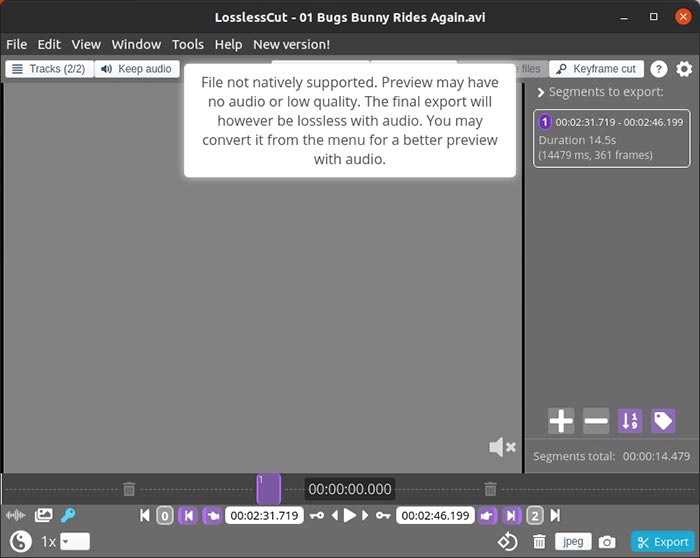Select next segment button labeled 2
This screenshot has height=558, width=700.
535,516
